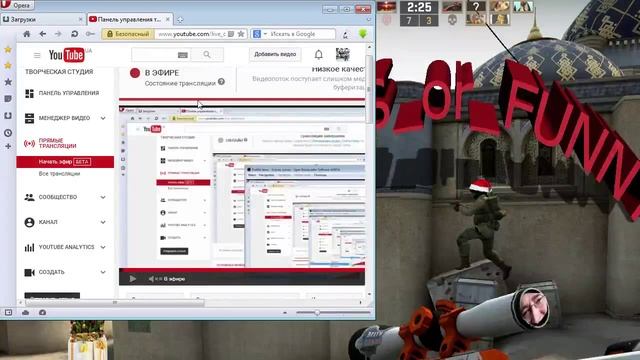Mute the live preview player volume

151,279
